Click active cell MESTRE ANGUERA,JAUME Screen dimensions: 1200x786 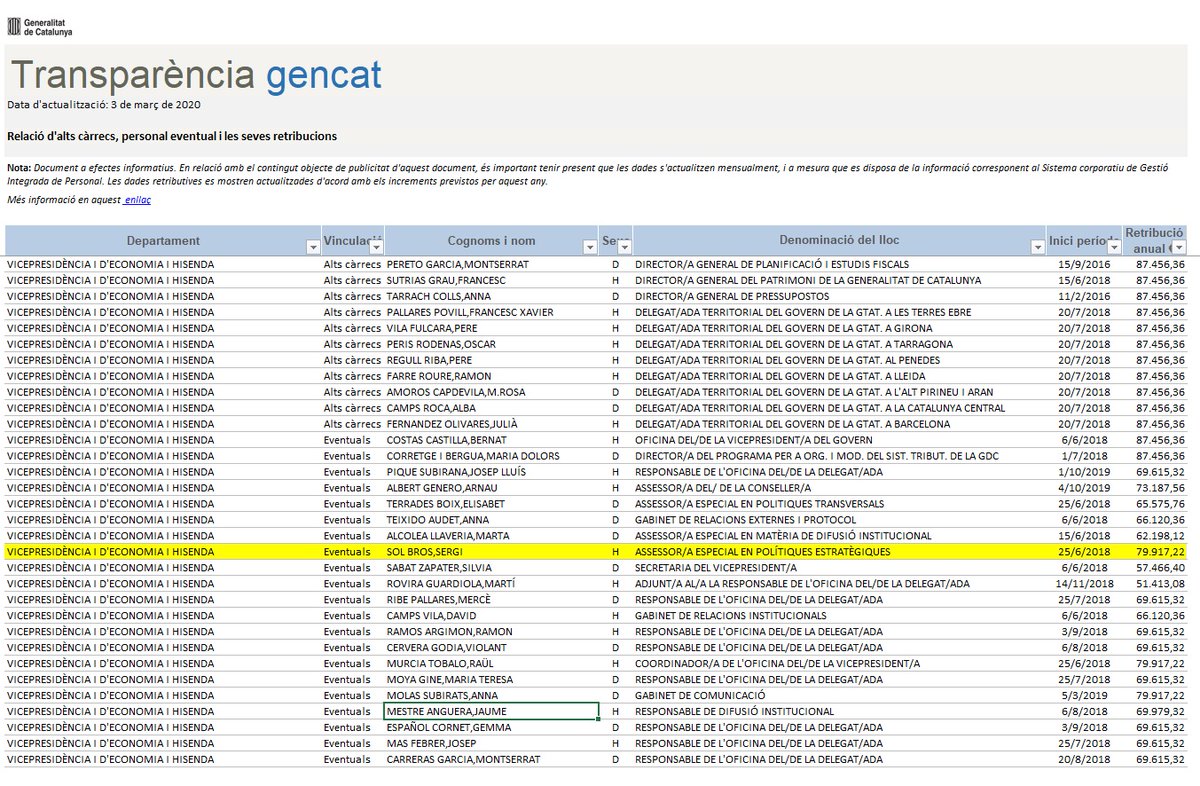[x=492, y=711]
